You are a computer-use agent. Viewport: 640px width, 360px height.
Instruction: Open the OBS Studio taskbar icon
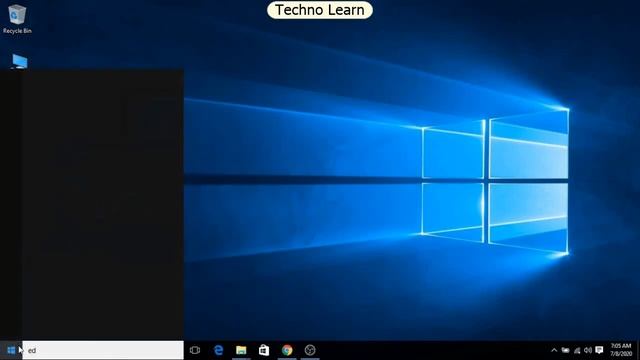[310, 350]
